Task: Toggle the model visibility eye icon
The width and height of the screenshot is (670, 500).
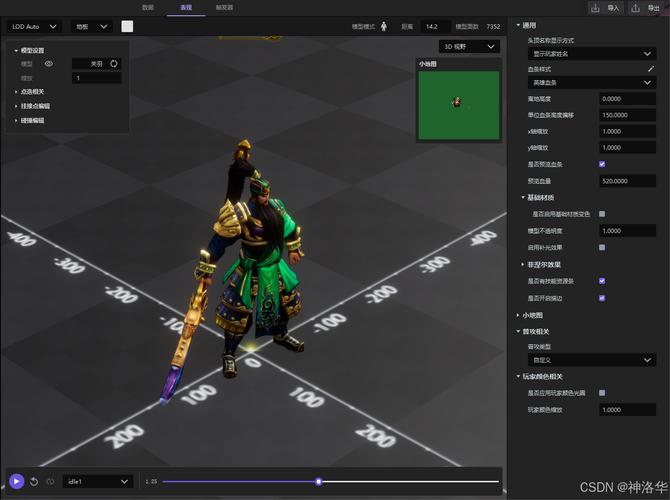Action: click(49, 64)
